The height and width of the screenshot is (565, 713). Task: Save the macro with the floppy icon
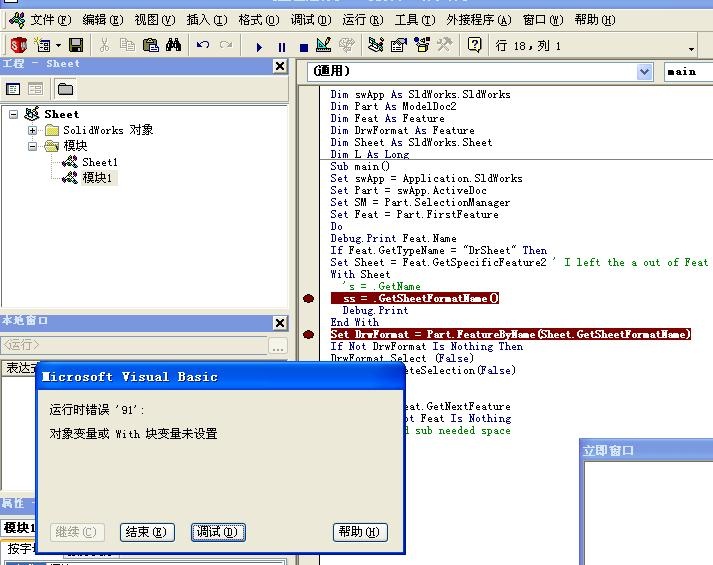click(x=76, y=45)
